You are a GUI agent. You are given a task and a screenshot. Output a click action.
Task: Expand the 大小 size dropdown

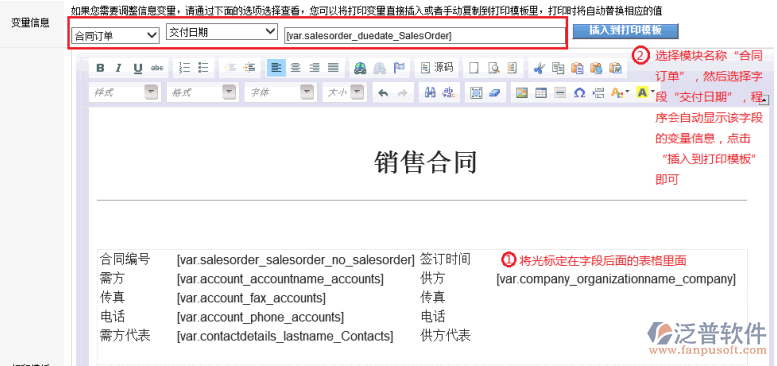pos(344,93)
